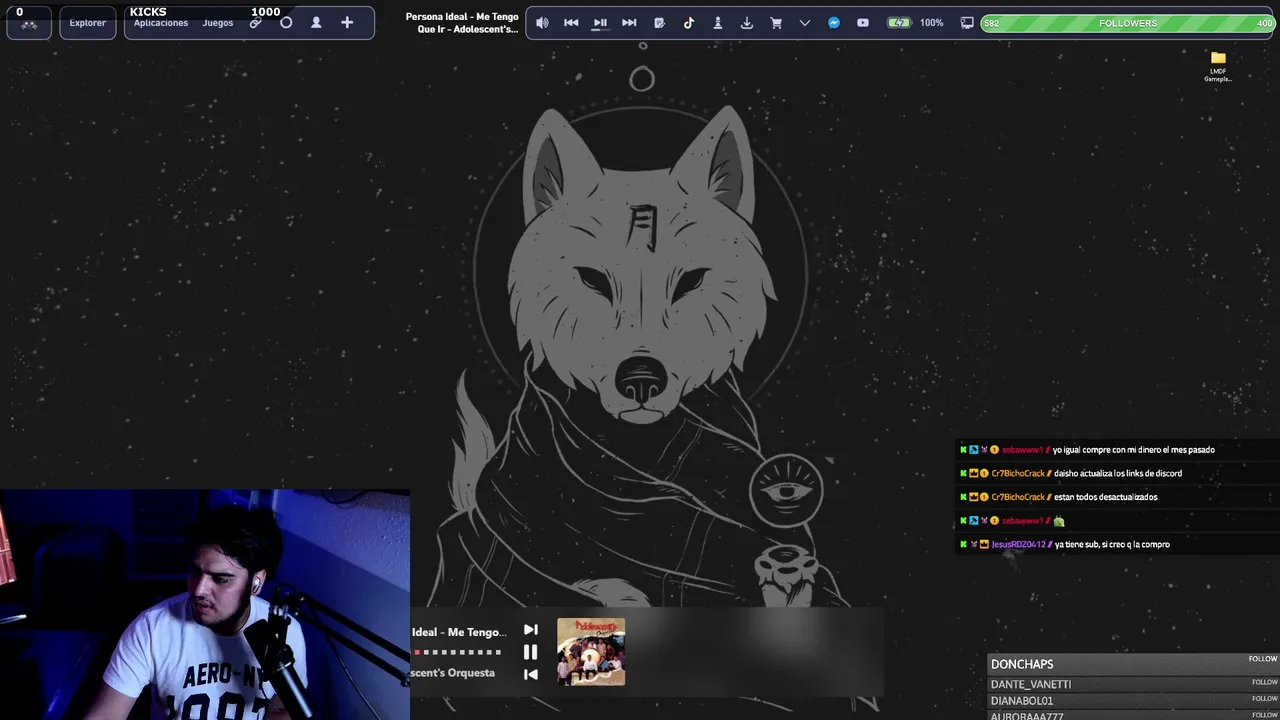Click the DONCHAPS username
This screenshot has width=1280, height=720.
pyautogui.click(x=1022, y=664)
